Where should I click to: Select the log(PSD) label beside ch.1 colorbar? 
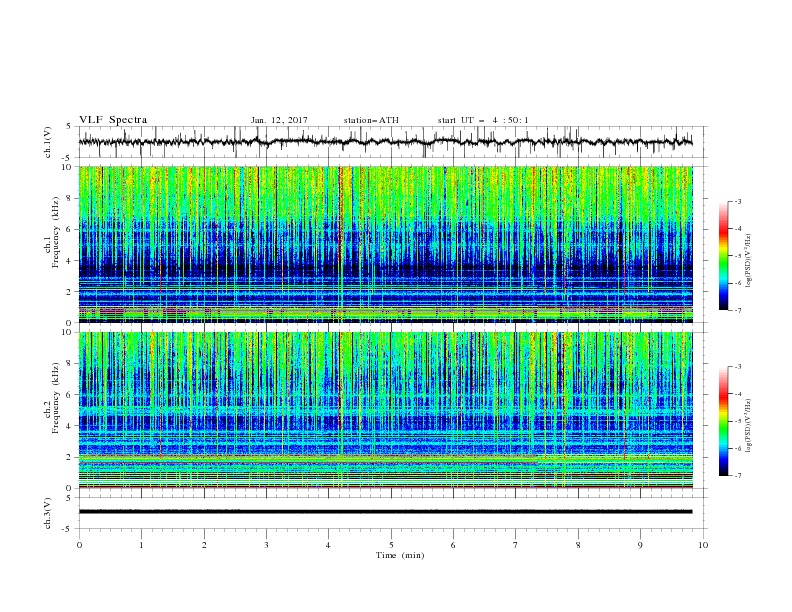[x=748, y=261]
